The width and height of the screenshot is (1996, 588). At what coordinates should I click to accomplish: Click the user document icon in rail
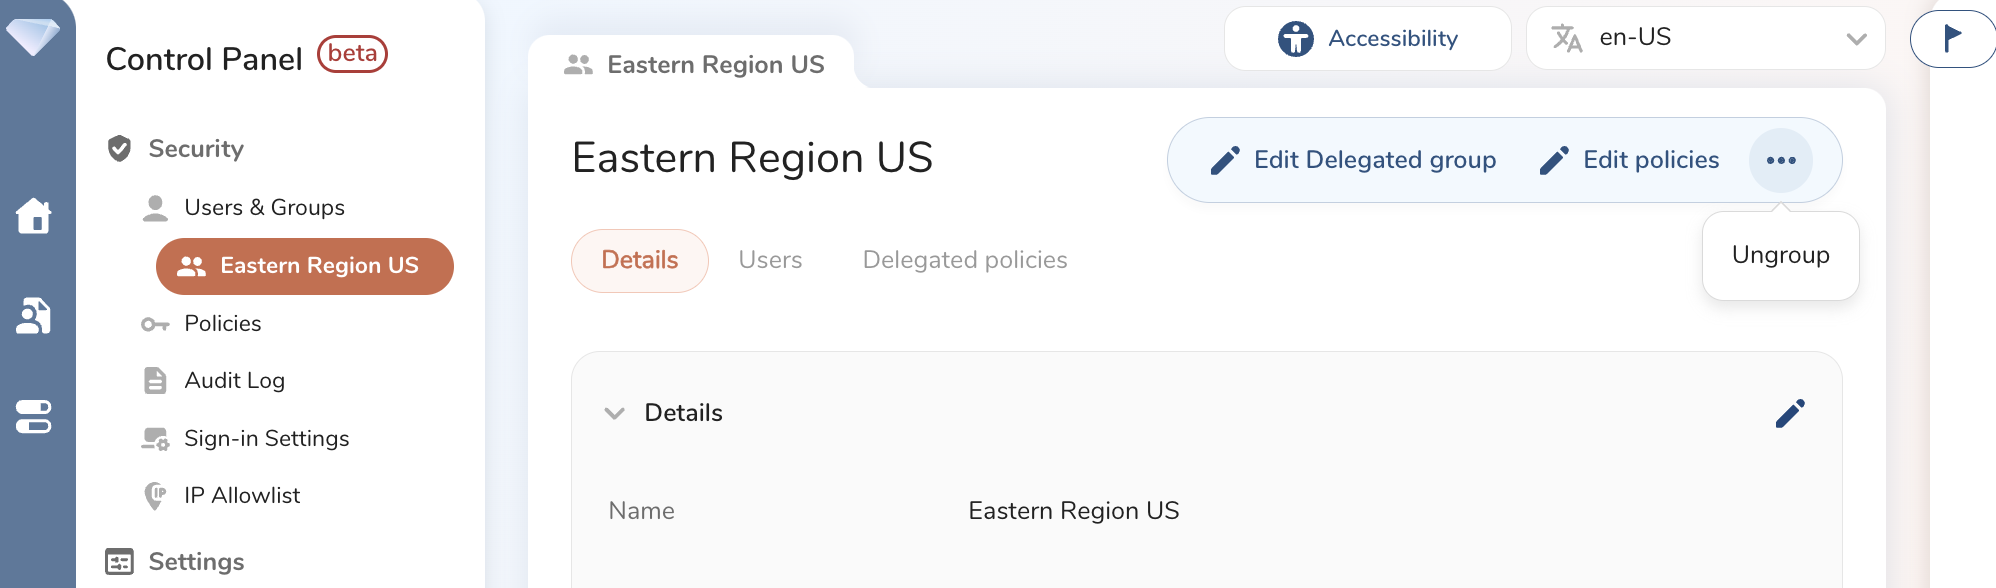coord(34,316)
